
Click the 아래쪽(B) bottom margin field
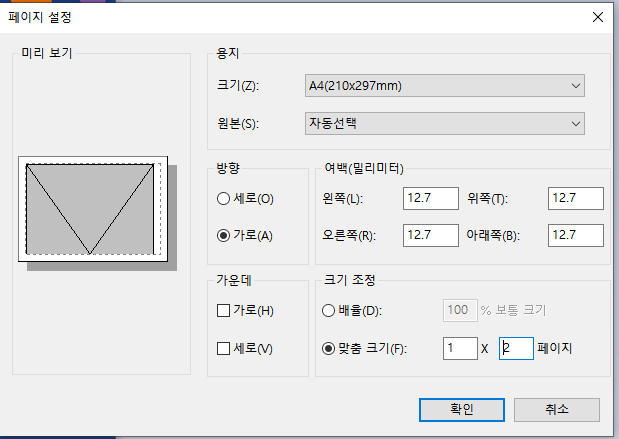point(576,235)
